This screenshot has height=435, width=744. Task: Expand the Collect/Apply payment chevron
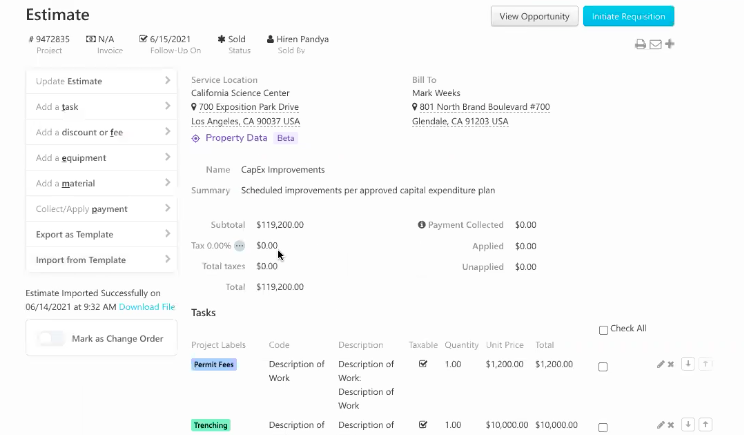tap(167, 208)
